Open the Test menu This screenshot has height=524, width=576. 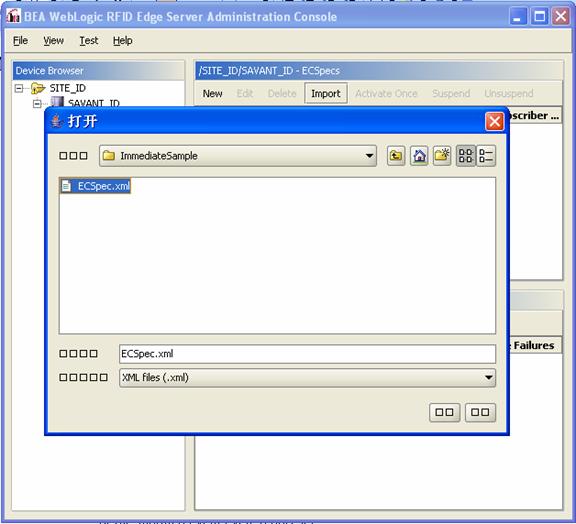(89, 40)
